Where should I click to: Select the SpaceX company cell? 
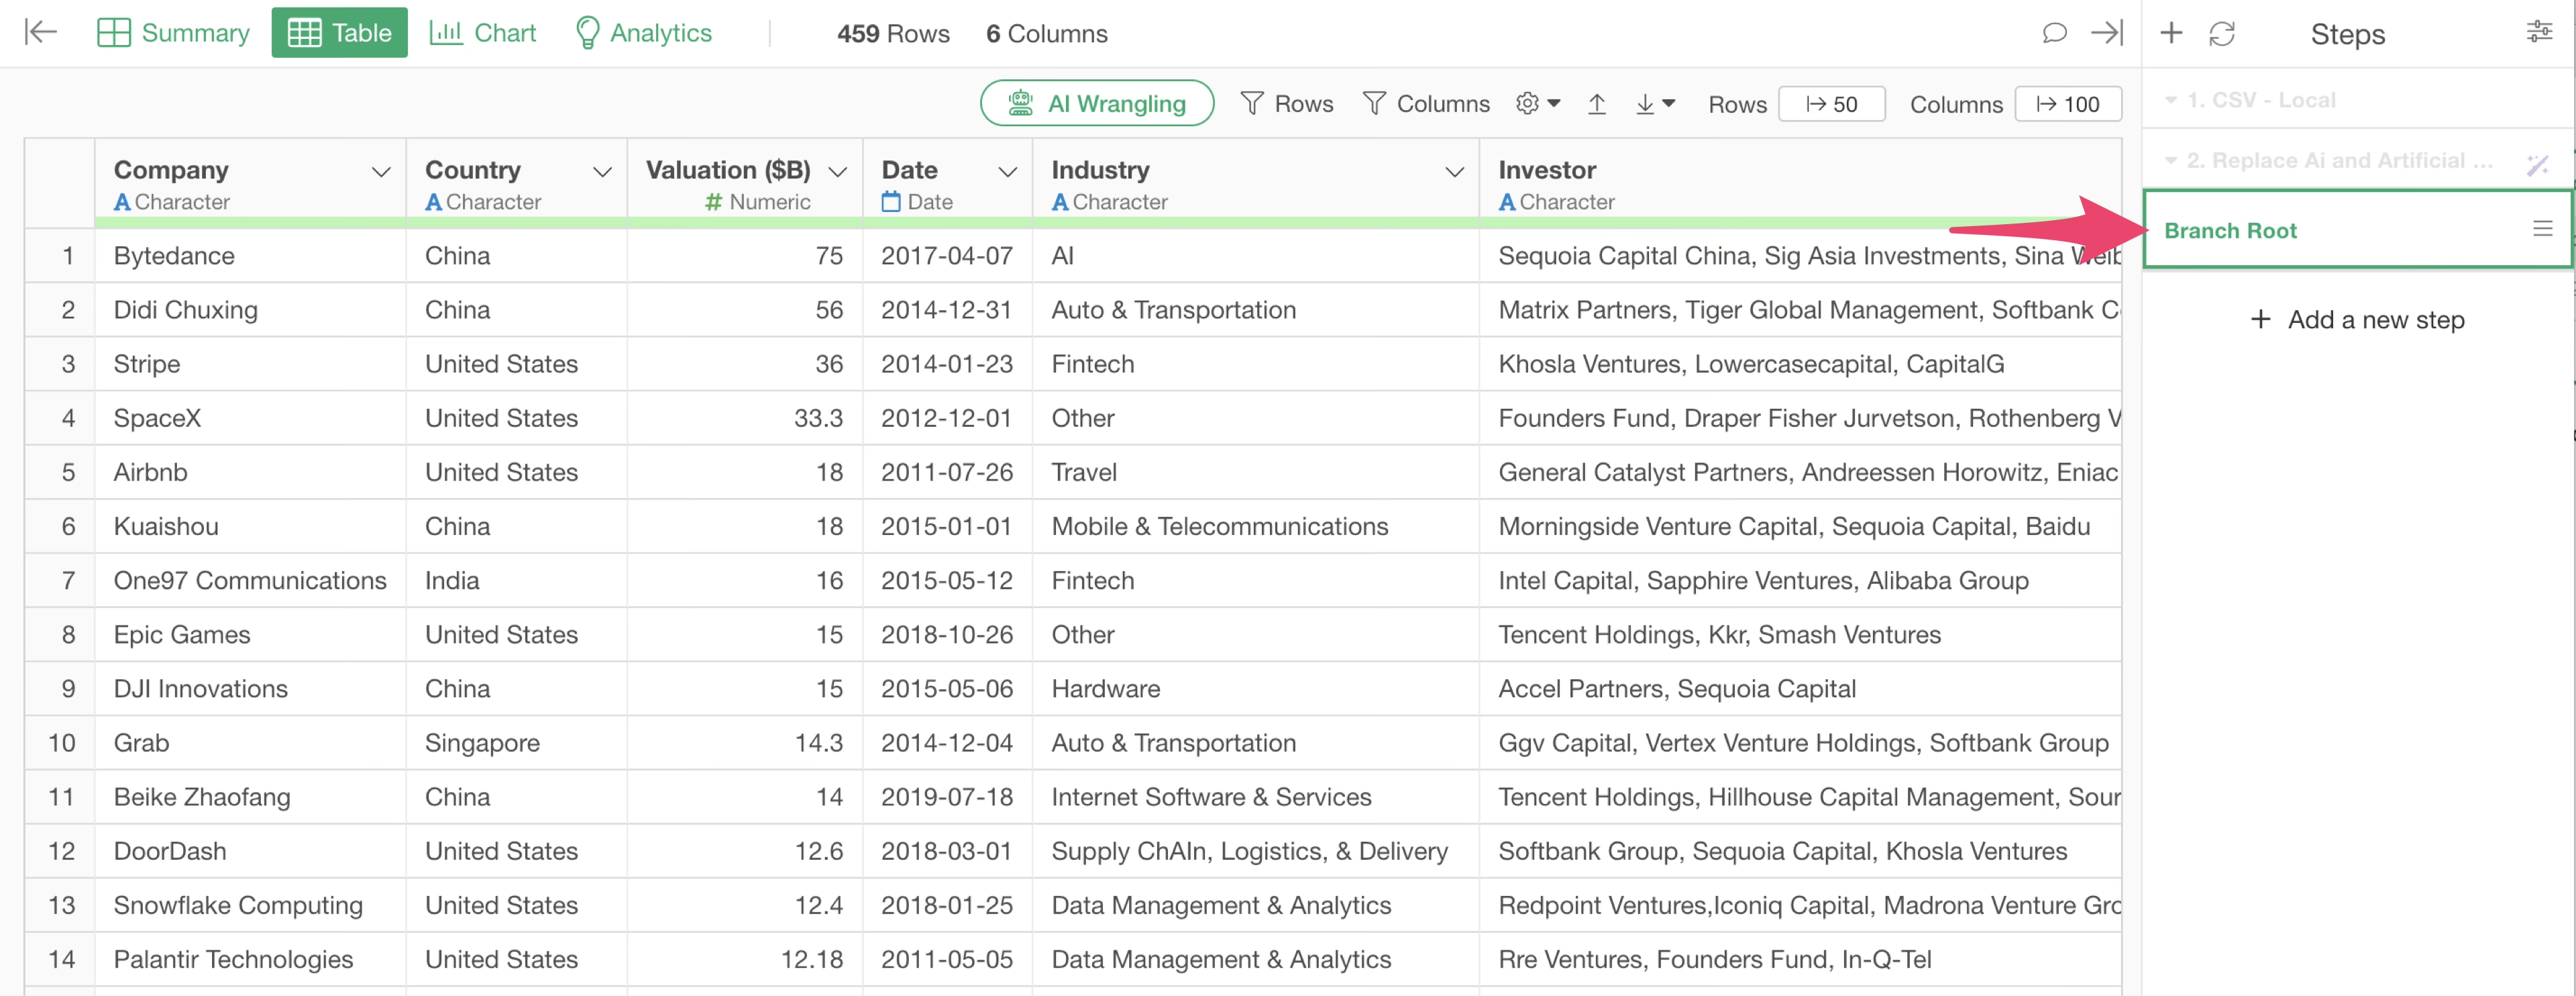point(250,418)
